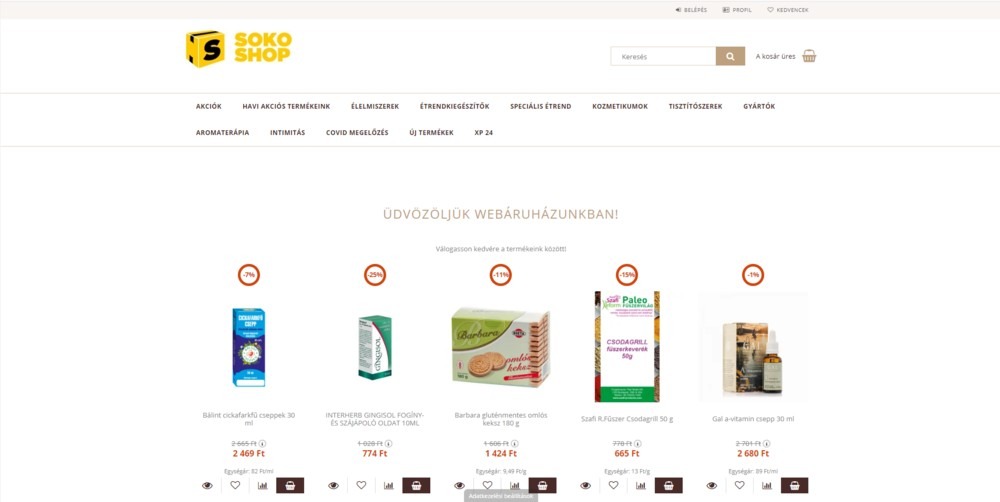
Task: Add Szafi Csodagrill to cart
Action: click(x=668, y=485)
